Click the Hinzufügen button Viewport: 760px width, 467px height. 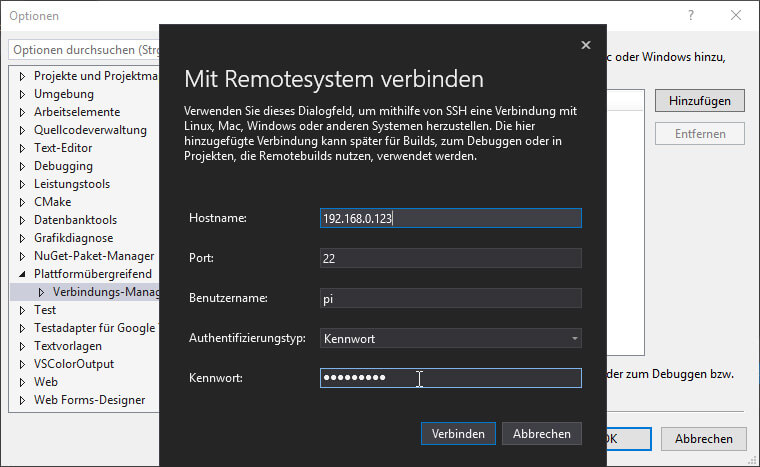700,100
